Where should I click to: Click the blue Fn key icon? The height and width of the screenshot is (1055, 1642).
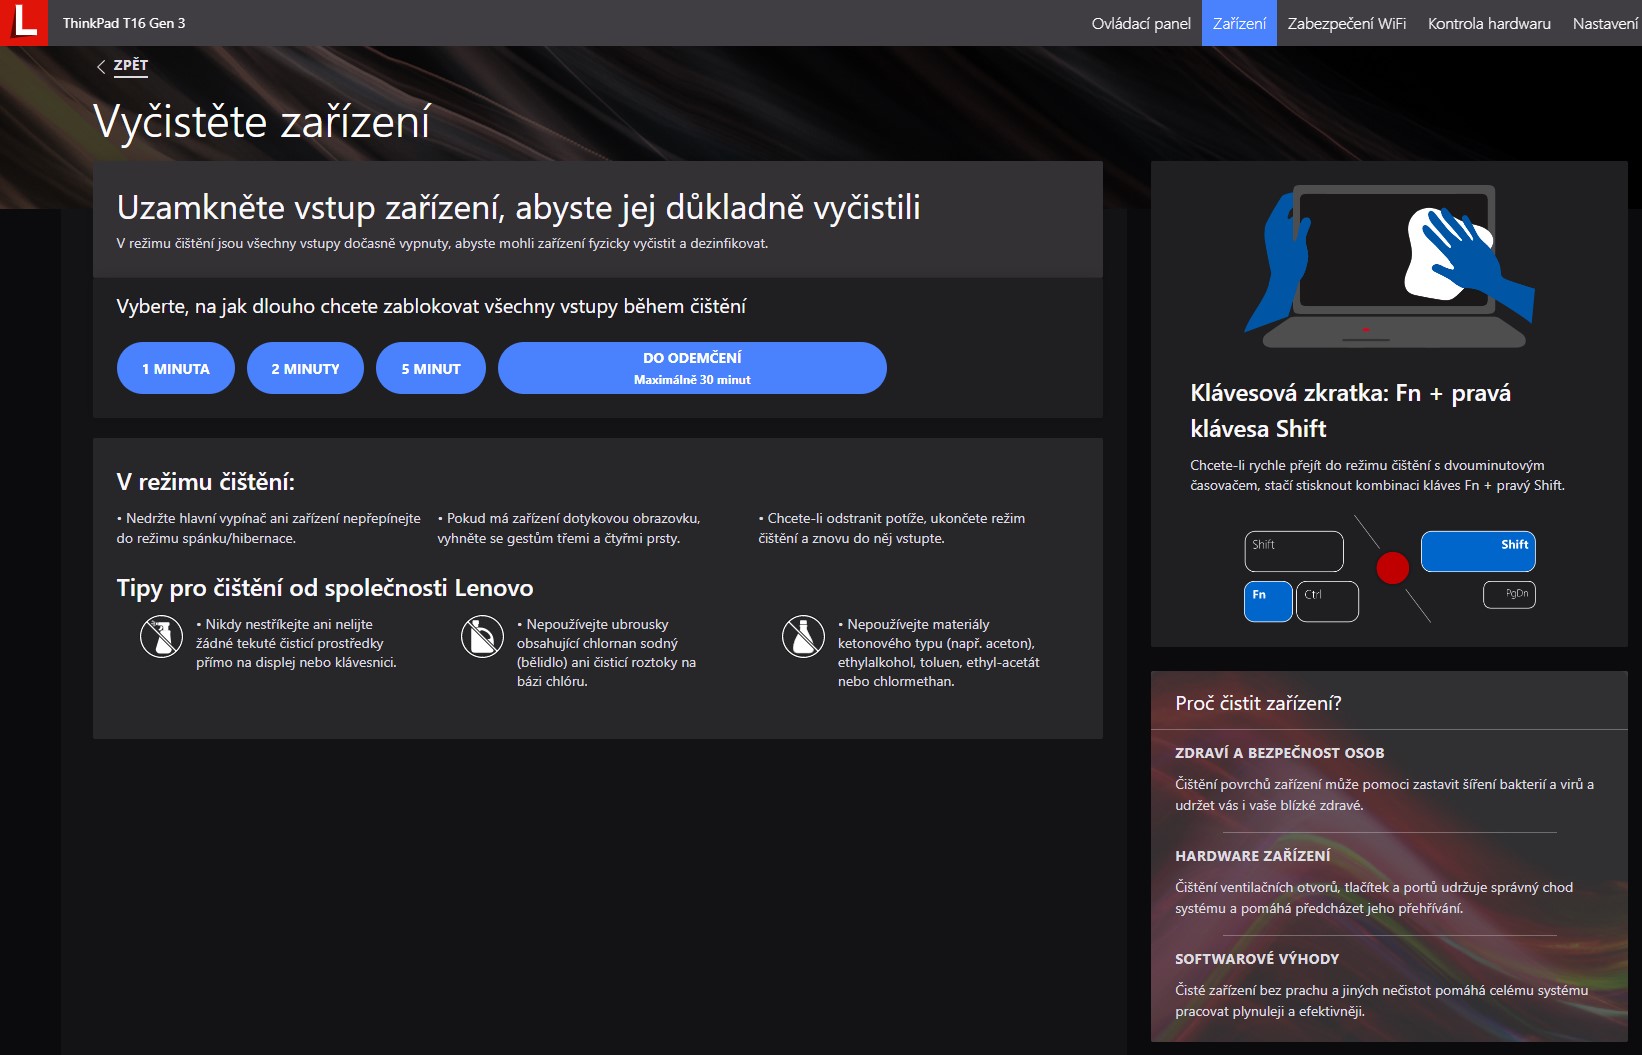[x=1267, y=601]
